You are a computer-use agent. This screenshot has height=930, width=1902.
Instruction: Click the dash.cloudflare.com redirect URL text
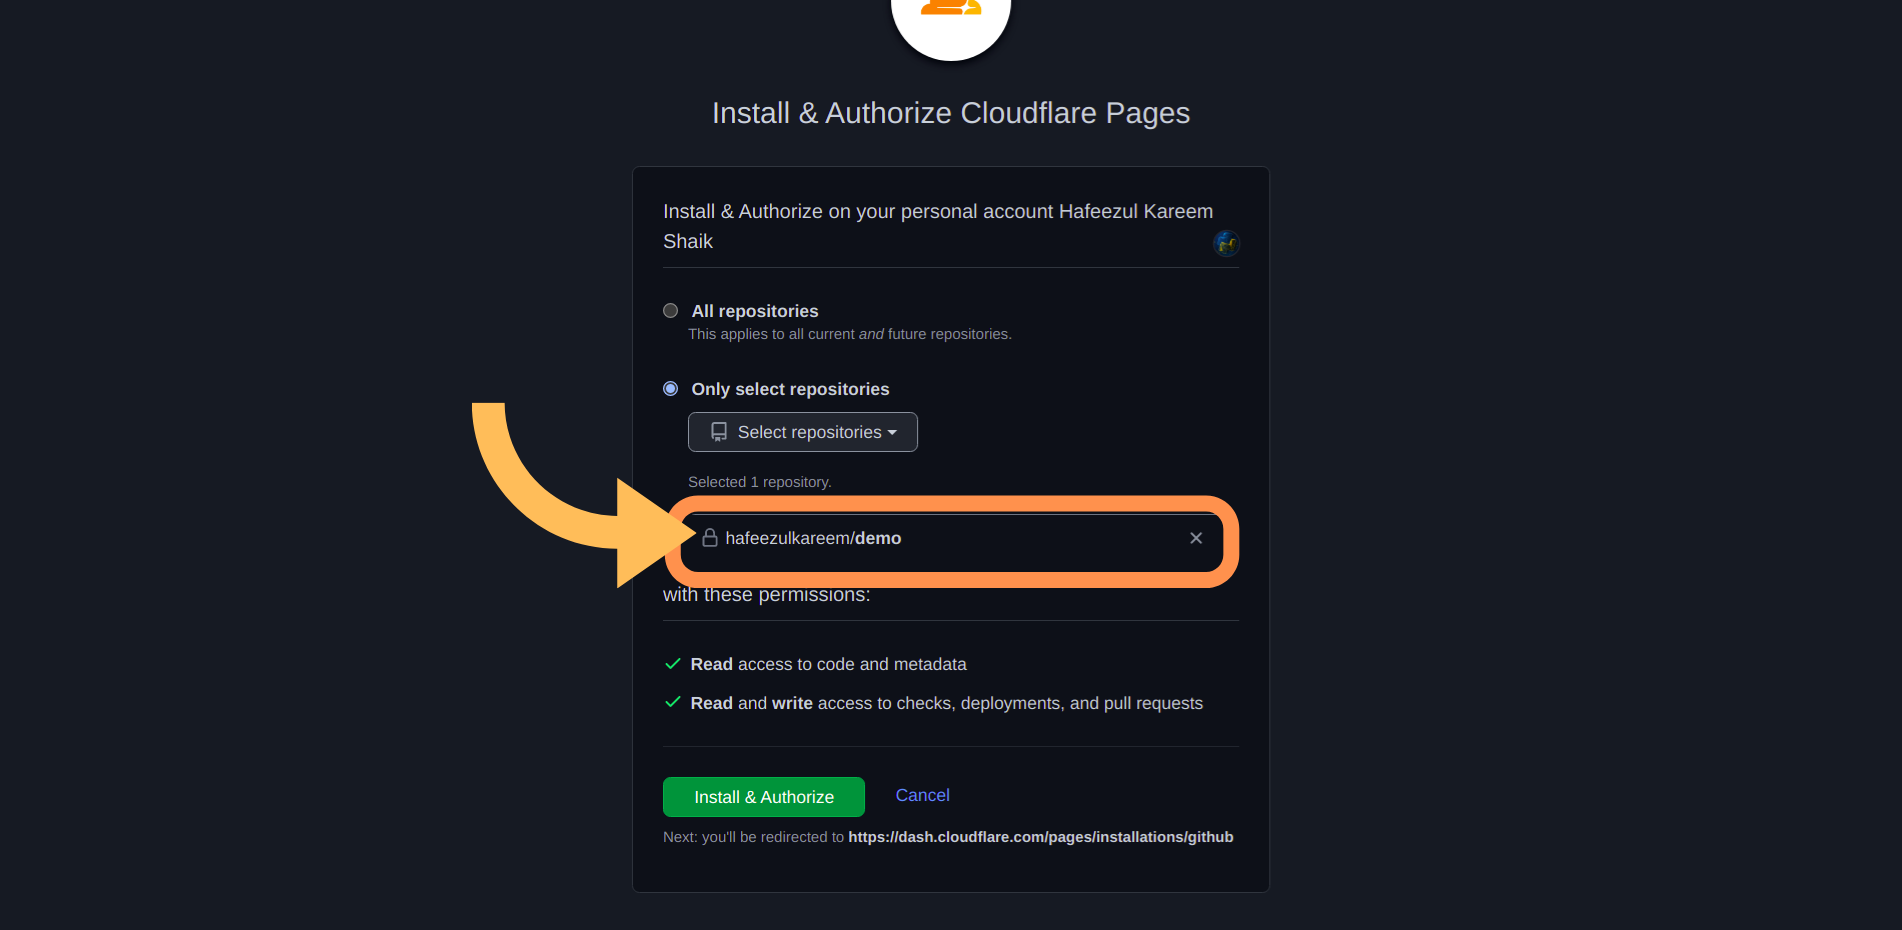click(x=1040, y=837)
